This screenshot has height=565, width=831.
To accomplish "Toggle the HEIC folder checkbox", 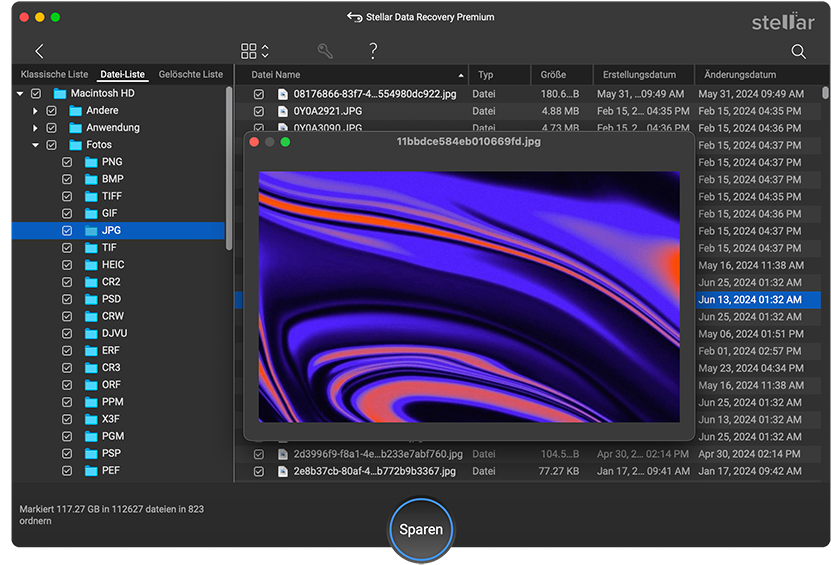I will [x=67, y=265].
